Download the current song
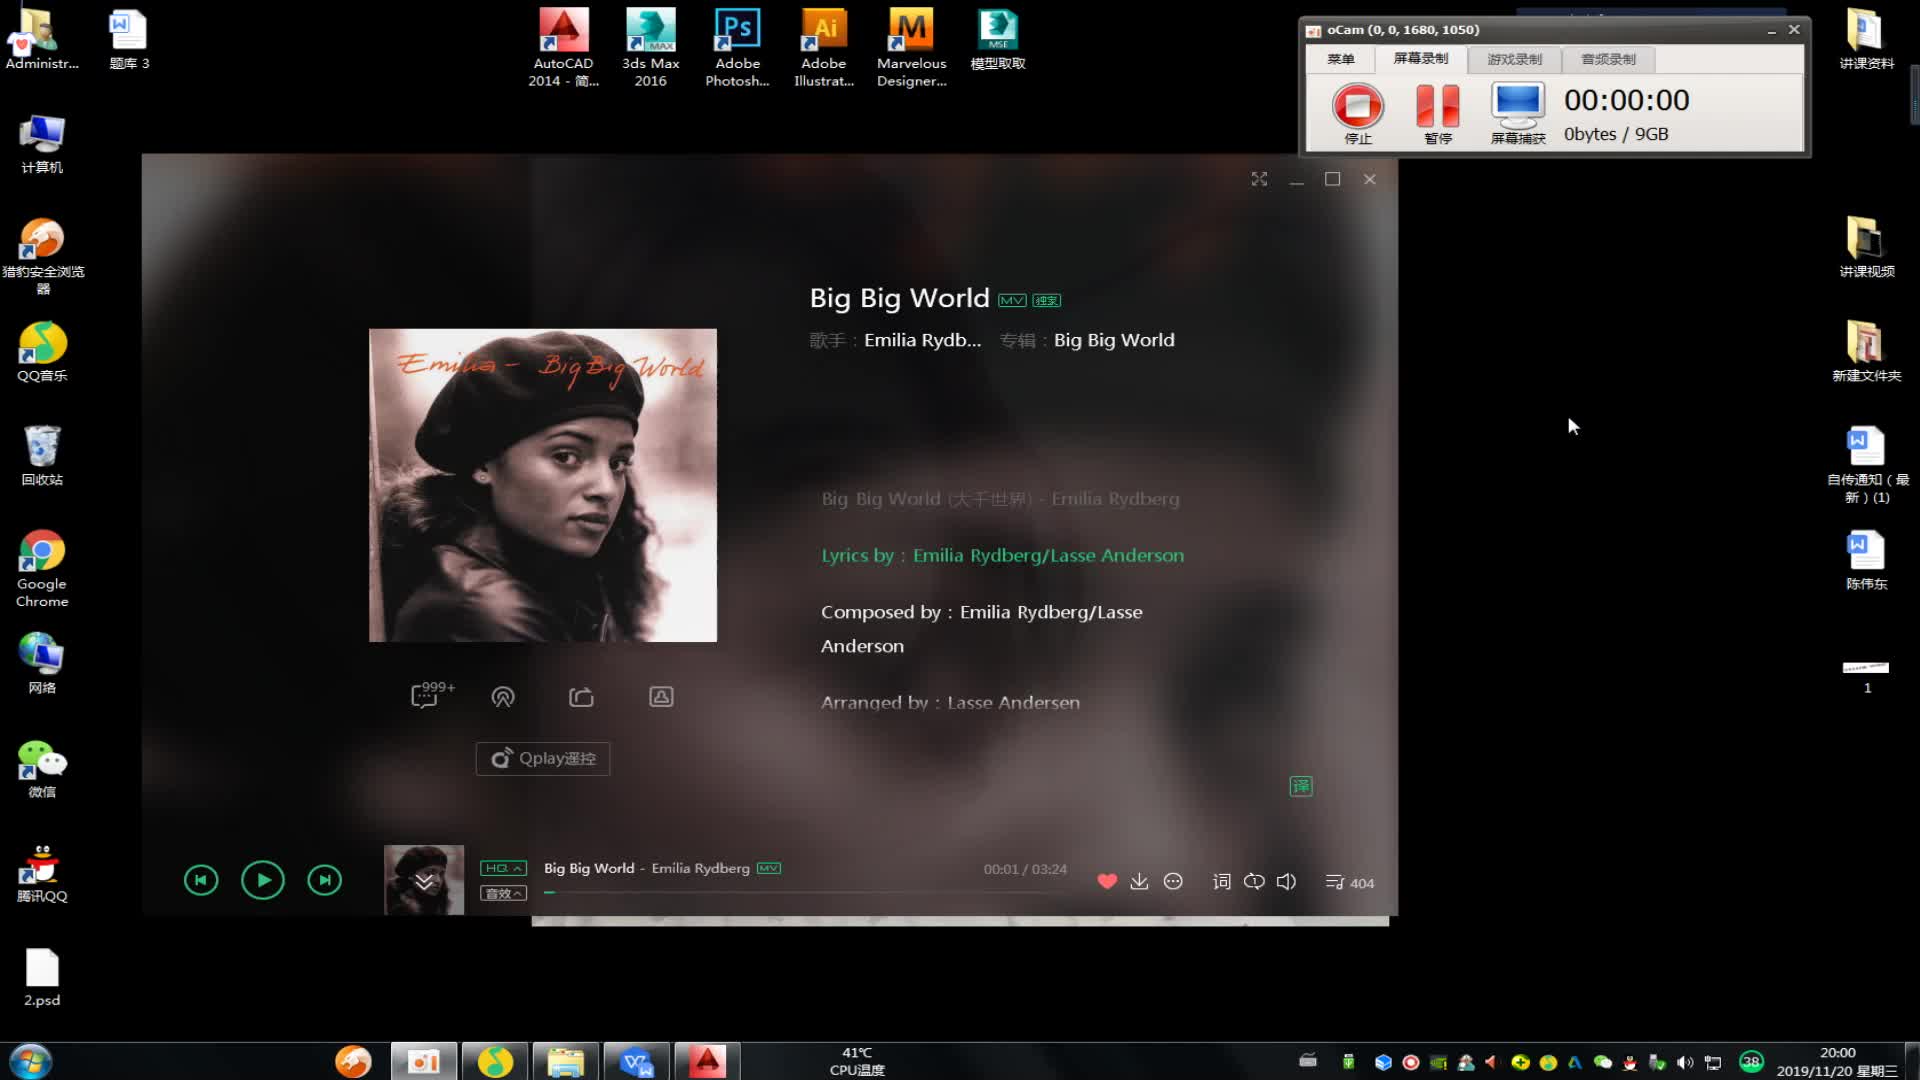 pyautogui.click(x=1139, y=881)
